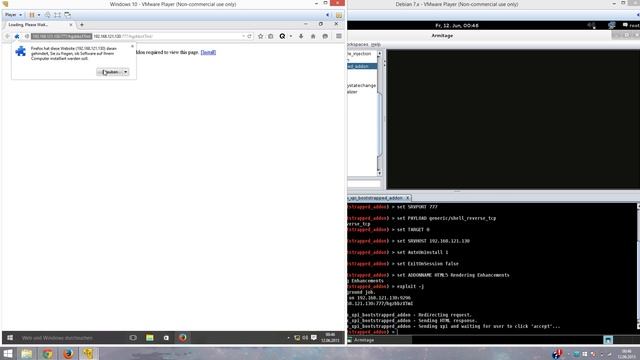Click the Windows 10 VM Start button
Viewport: 640px width, 360px height.
[x=10, y=338]
